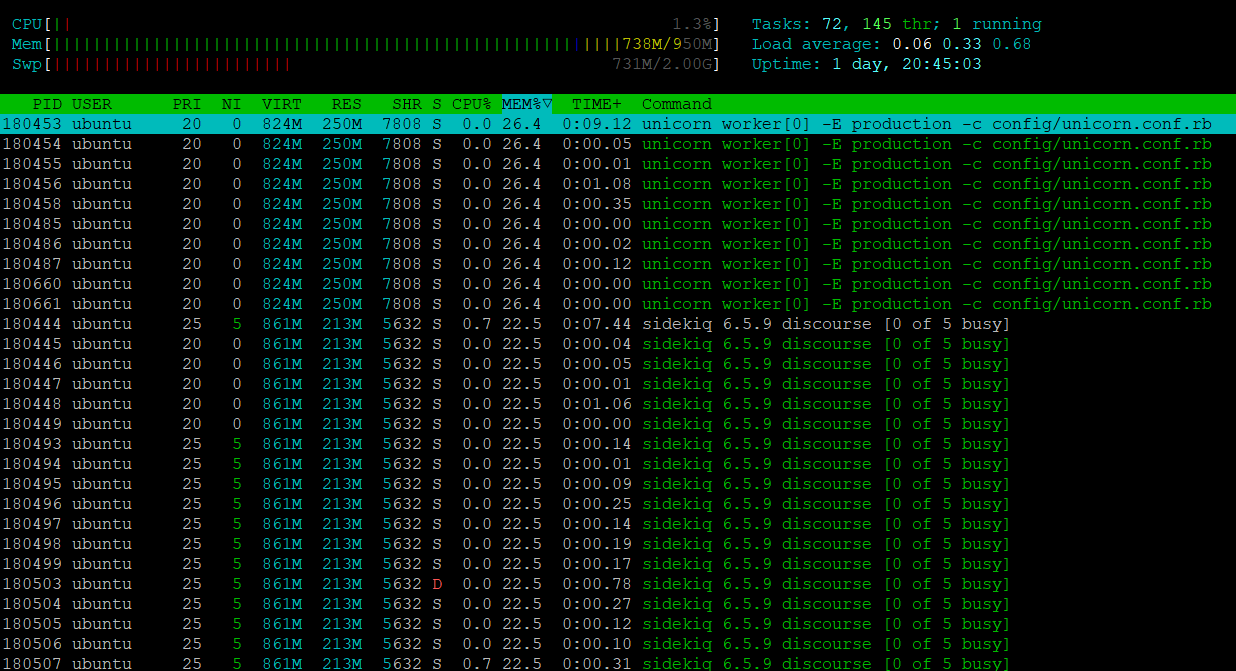The height and width of the screenshot is (671, 1236).
Task: Select process row with PID 180445
Action: [x=618, y=344]
